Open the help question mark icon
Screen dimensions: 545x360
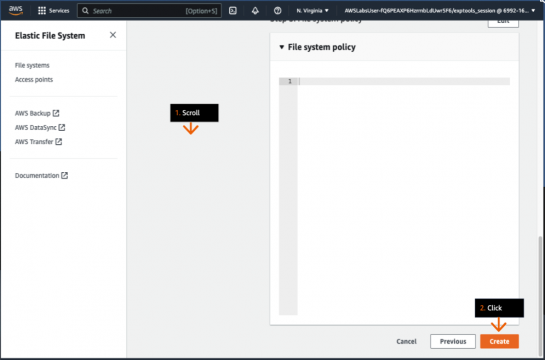[x=277, y=11]
